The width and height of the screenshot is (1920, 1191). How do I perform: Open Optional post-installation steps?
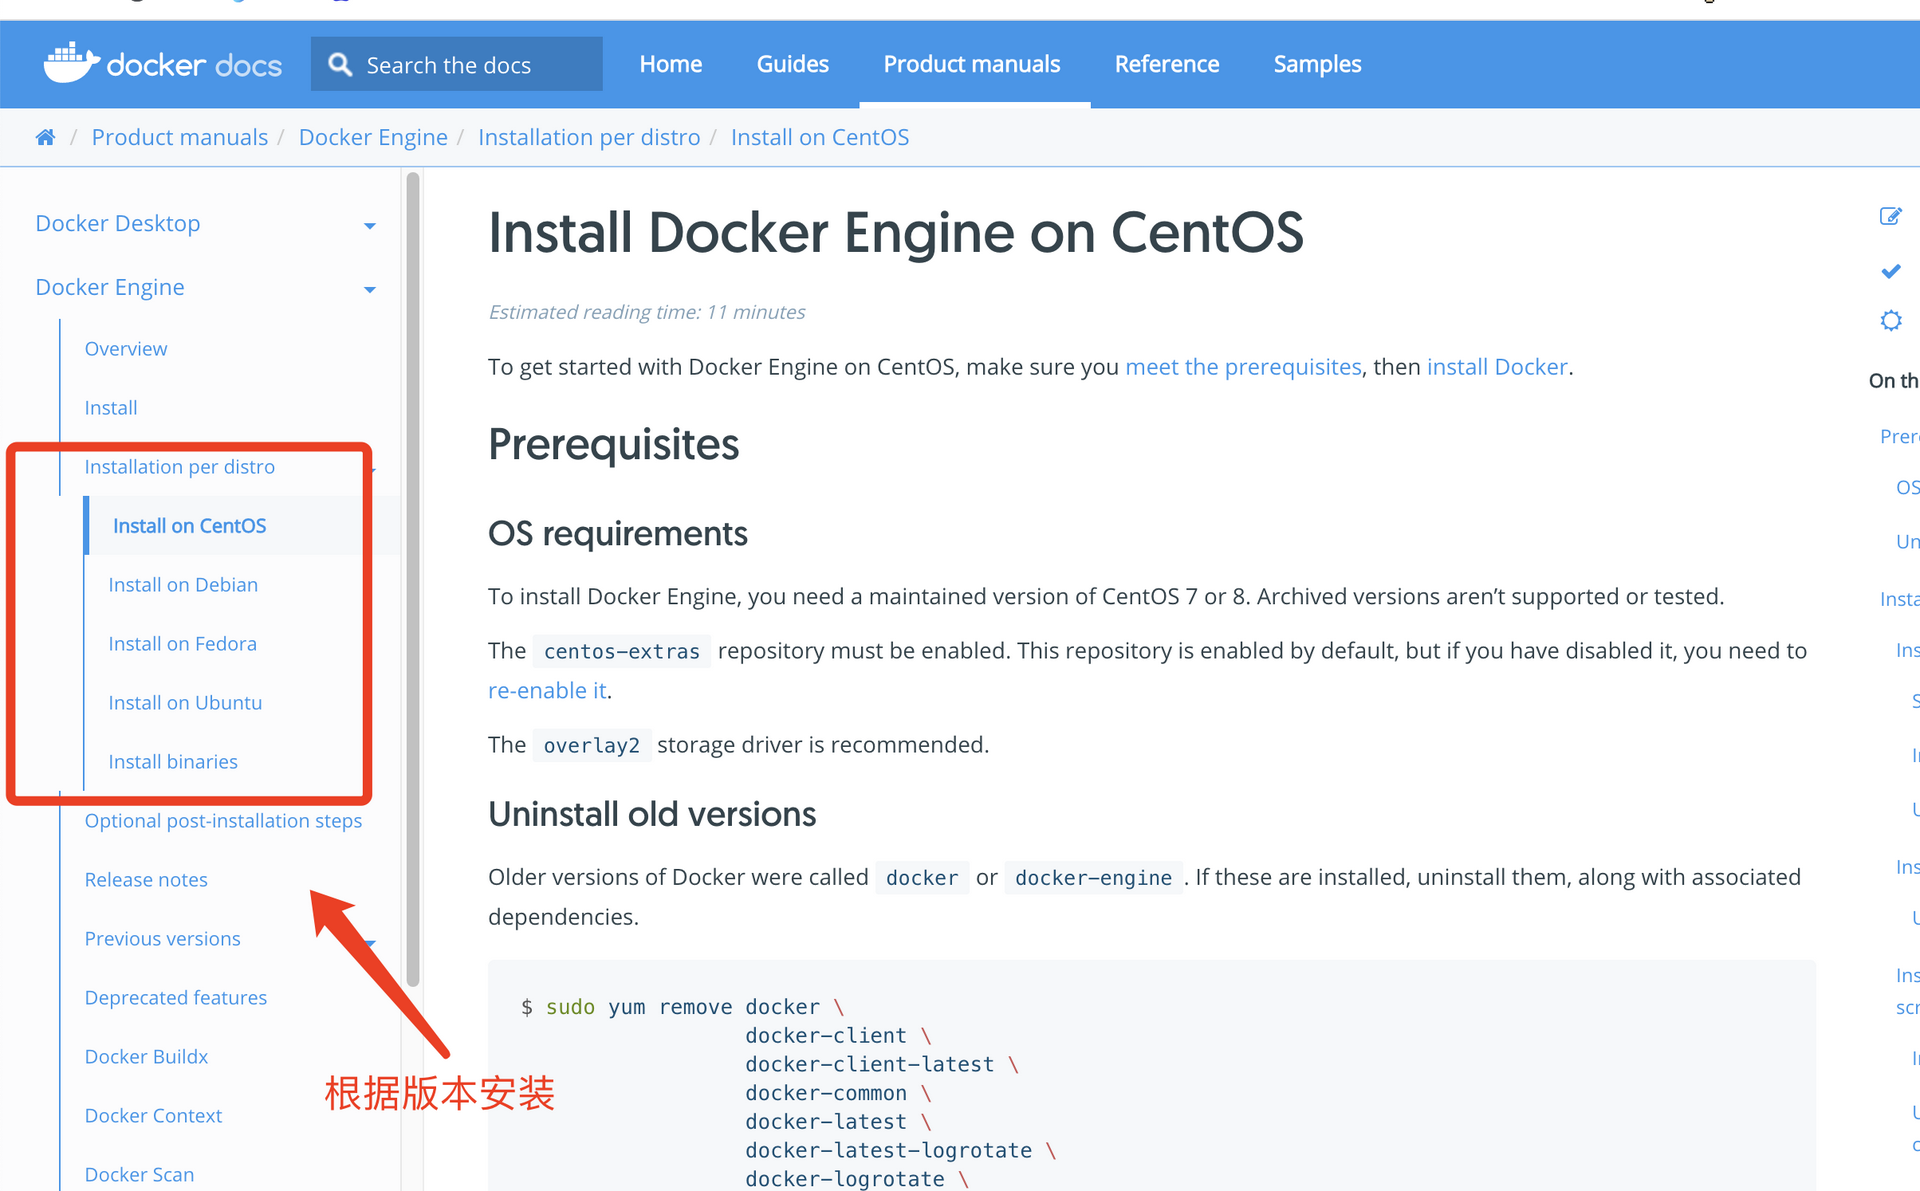pyautogui.click(x=223, y=821)
